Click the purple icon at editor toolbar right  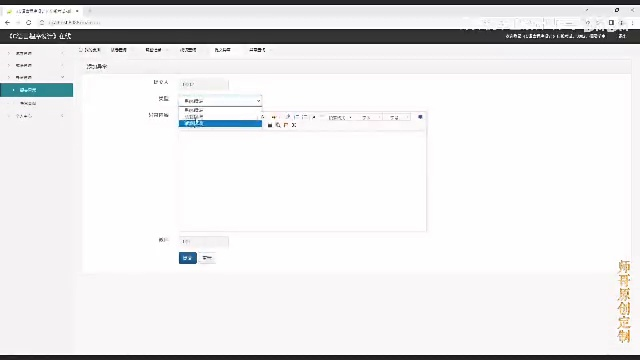(x=420, y=117)
